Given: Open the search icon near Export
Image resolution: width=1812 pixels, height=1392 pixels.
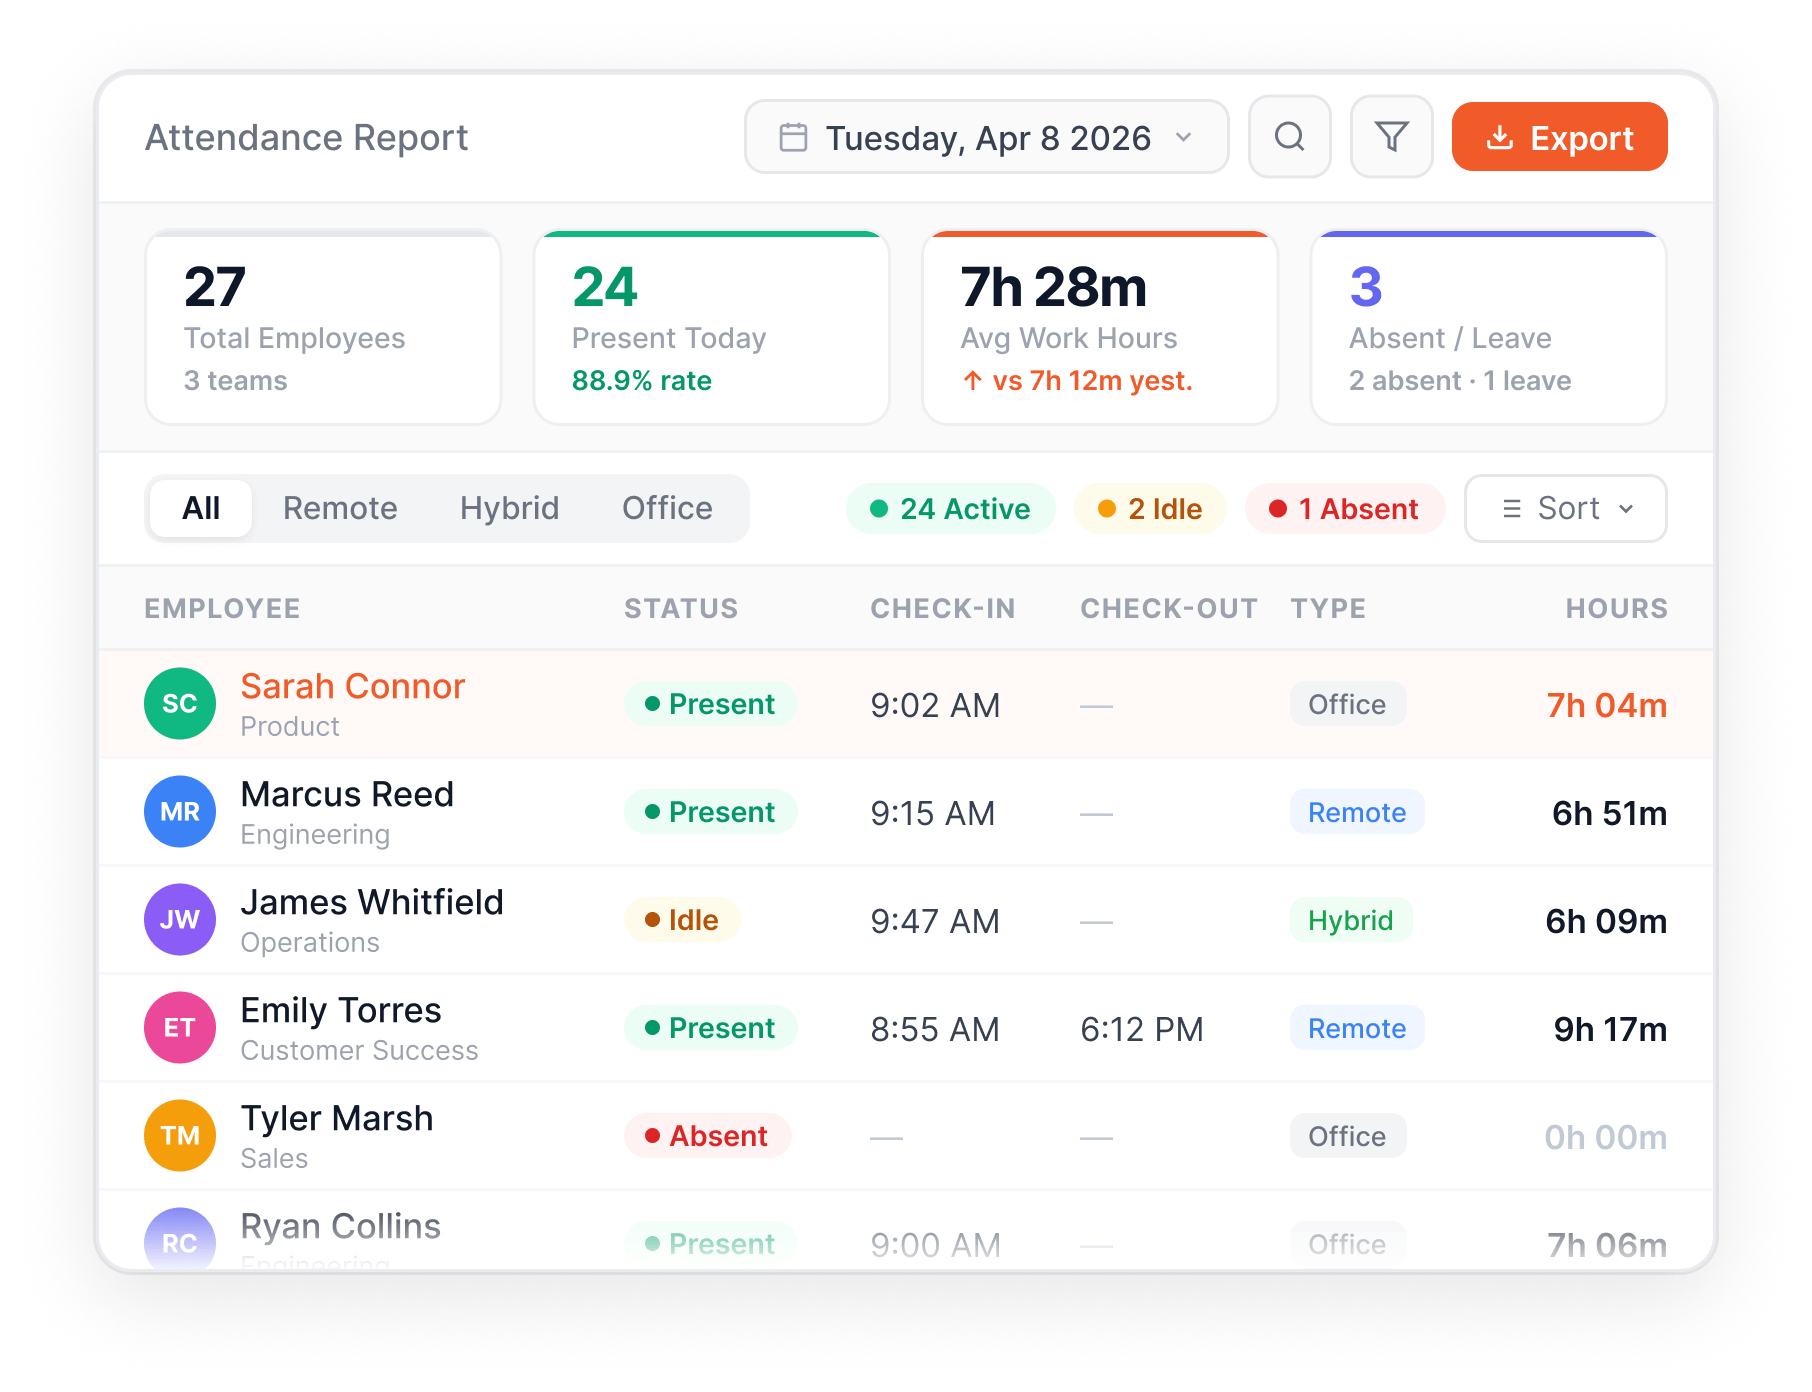Looking at the screenshot, I should 1289,137.
